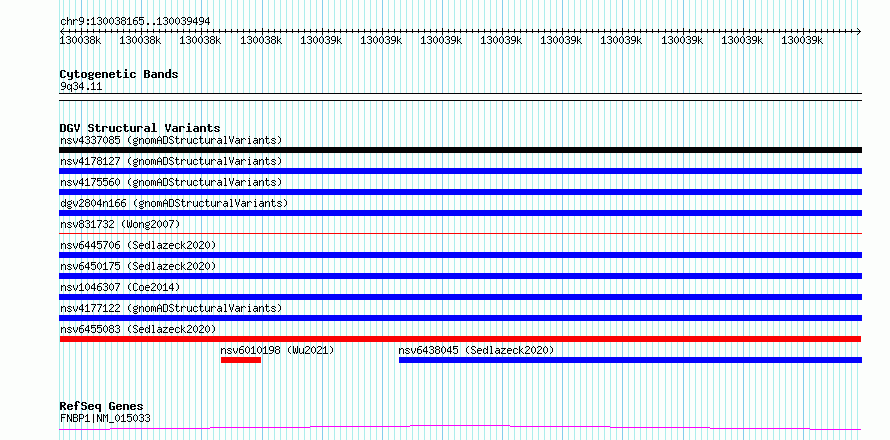The image size is (890, 440).
Task: Open the nsv6450175 (Sedlazeck2020) label
Action: 138,266
